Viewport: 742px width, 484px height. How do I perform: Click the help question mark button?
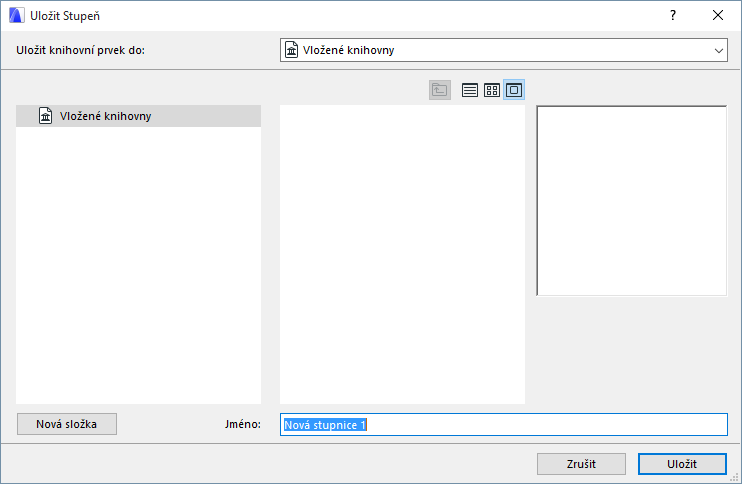click(673, 16)
